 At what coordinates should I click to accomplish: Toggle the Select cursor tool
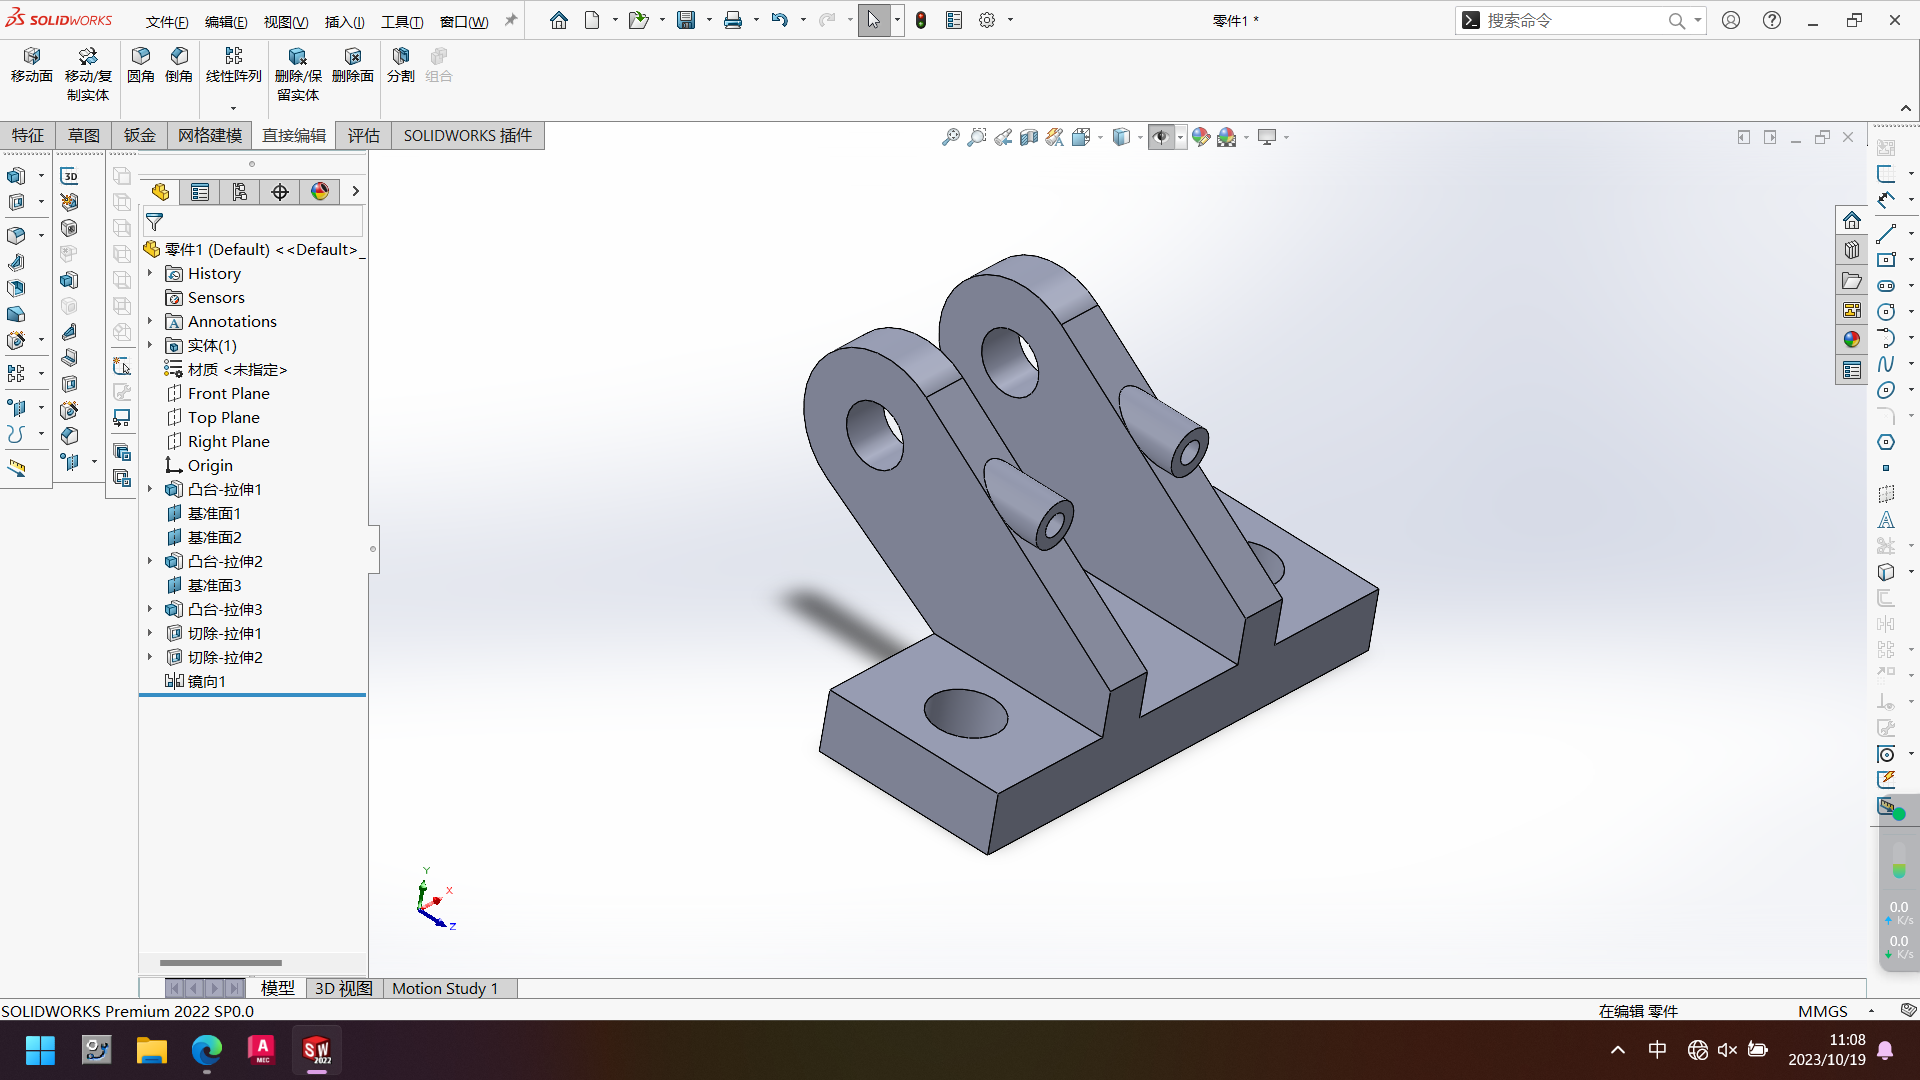click(874, 20)
